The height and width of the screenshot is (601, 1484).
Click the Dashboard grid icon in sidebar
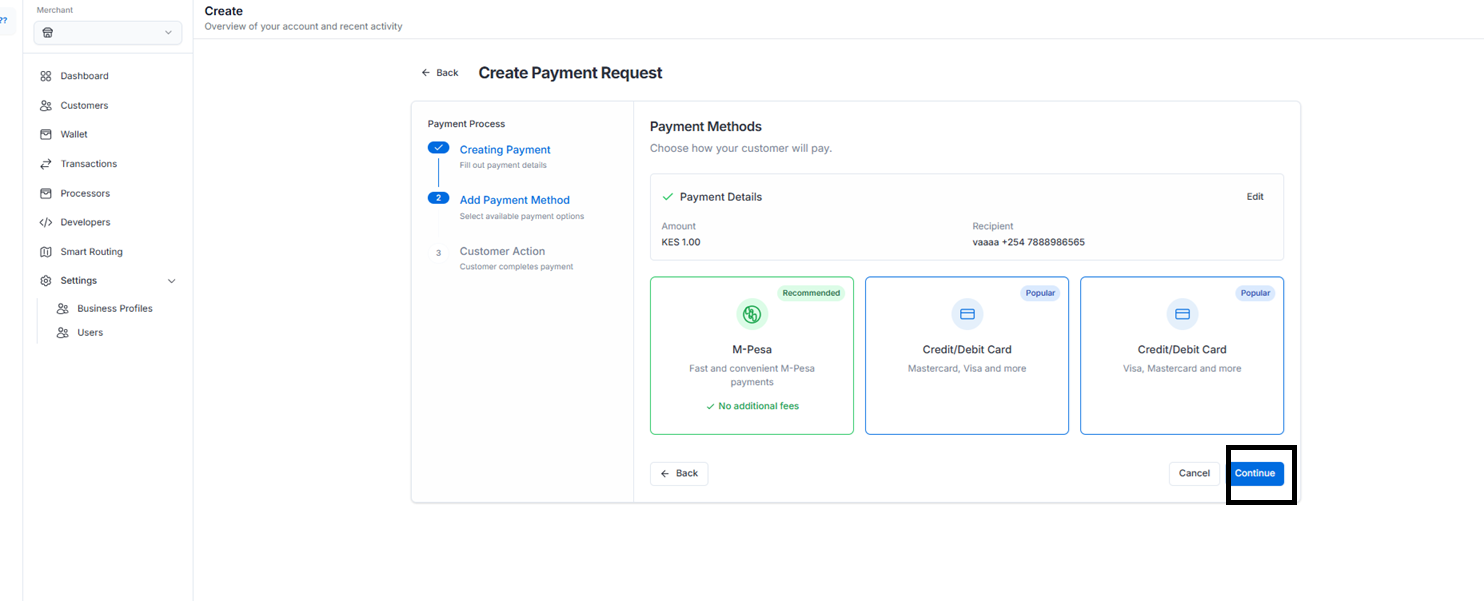[46, 76]
